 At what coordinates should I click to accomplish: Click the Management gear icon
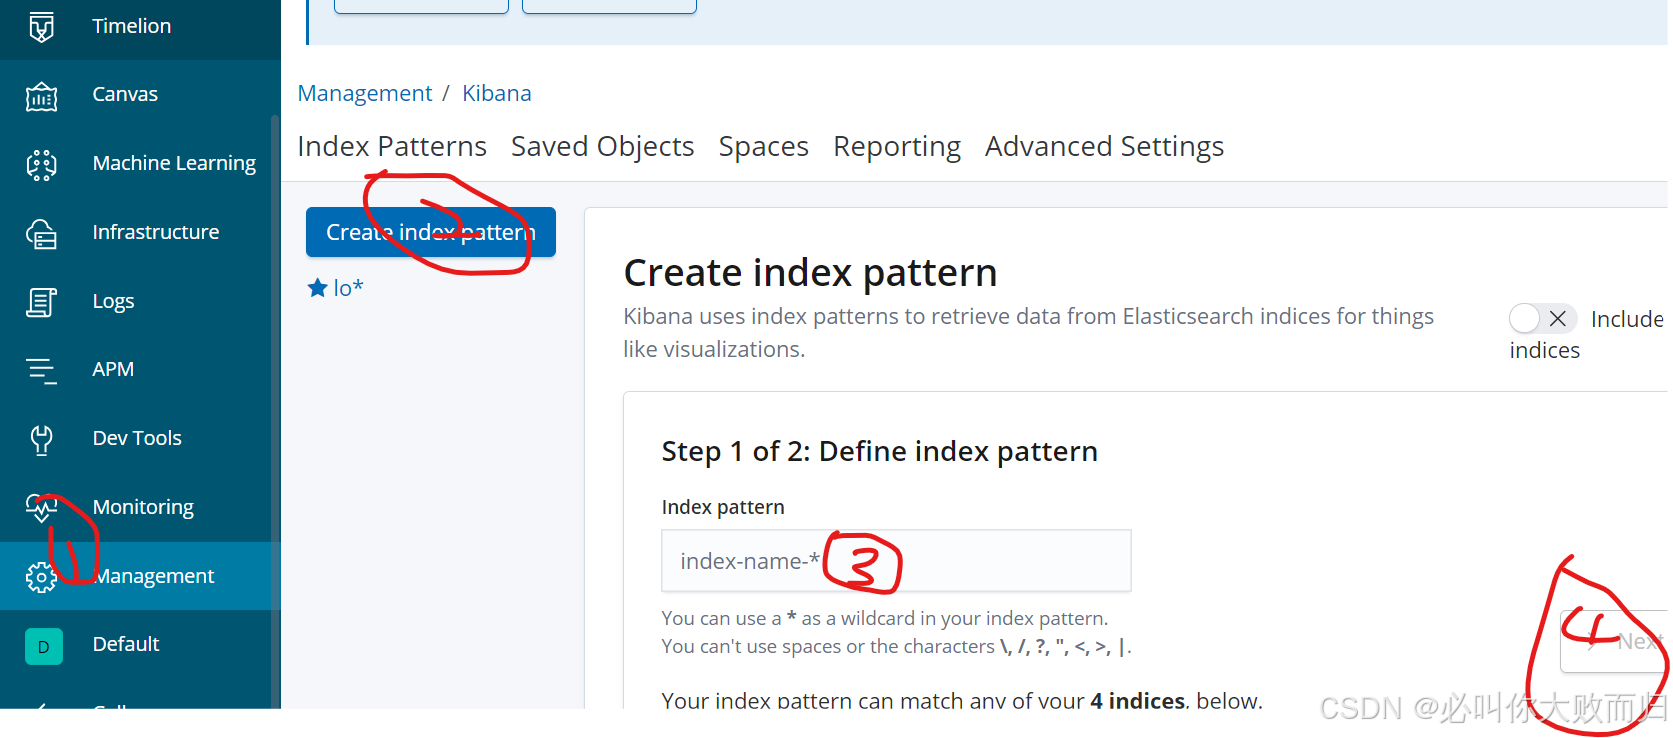41,577
